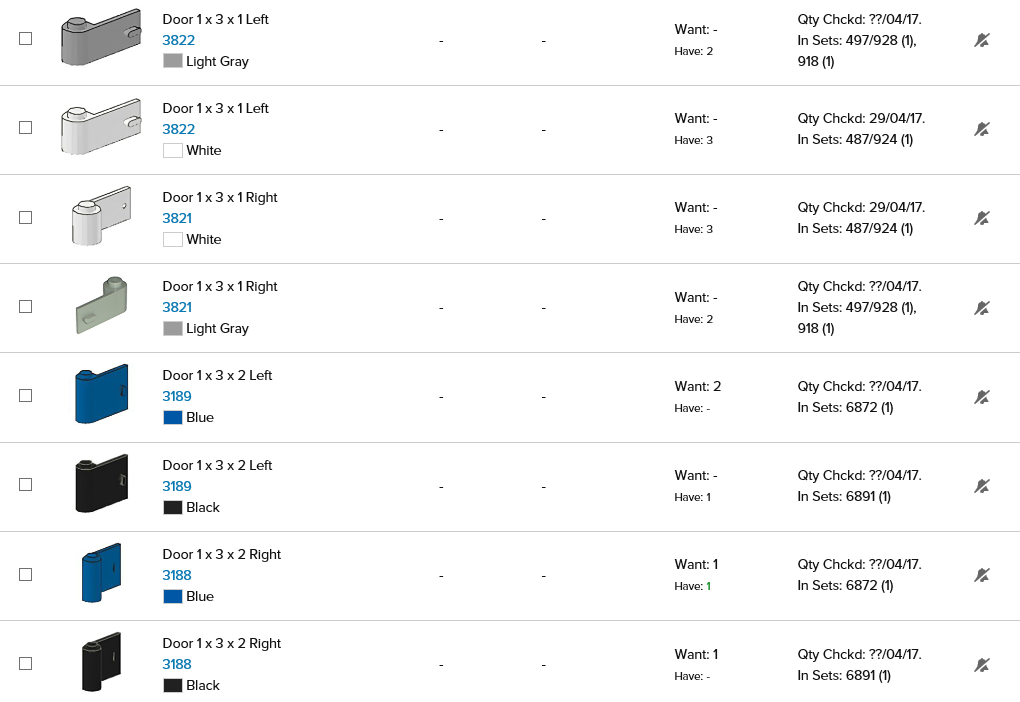Tick the White Door 1x3x1 Right checkbox
1020x702 pixels.
tap(26, 217)
